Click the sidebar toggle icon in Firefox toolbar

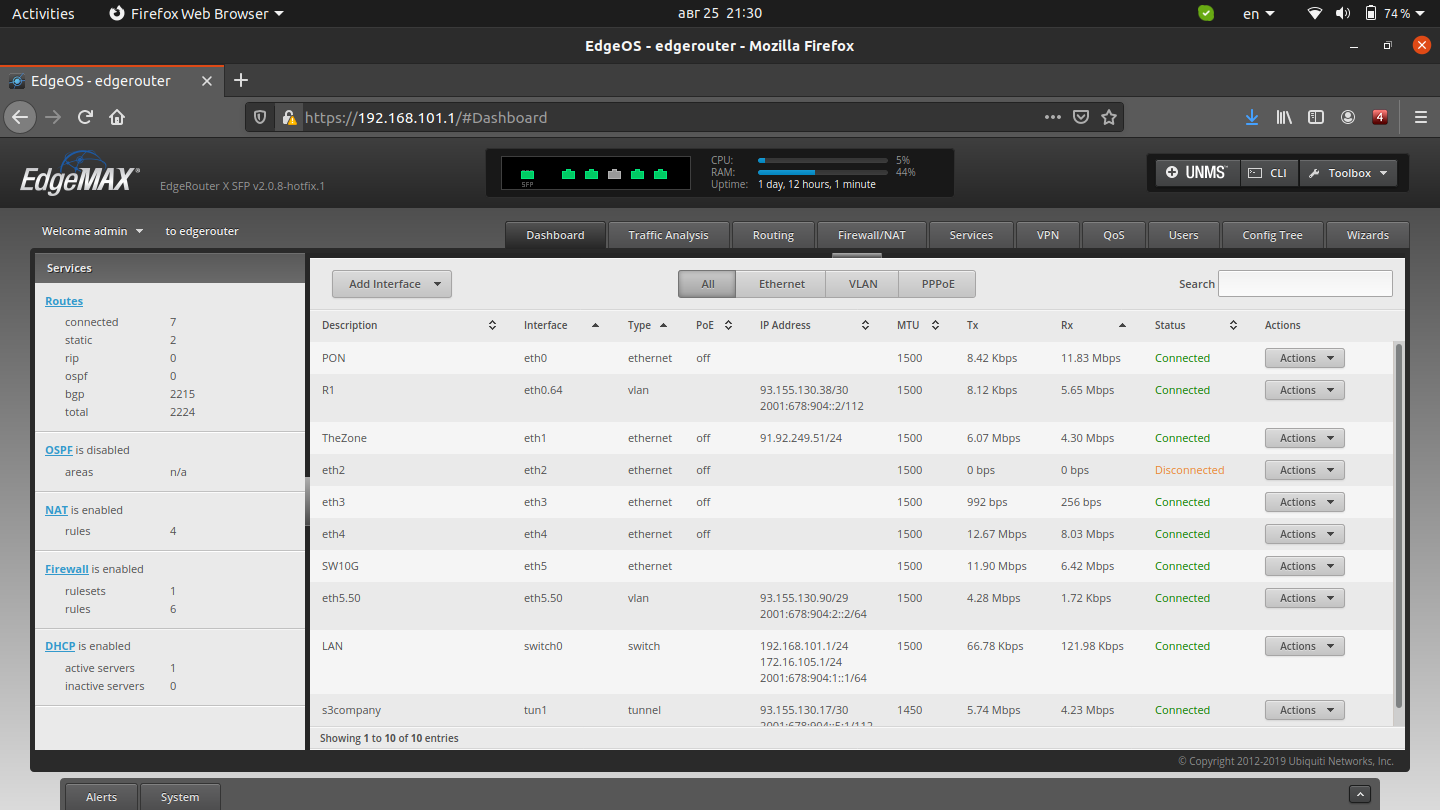click(x=1316, y=117)
